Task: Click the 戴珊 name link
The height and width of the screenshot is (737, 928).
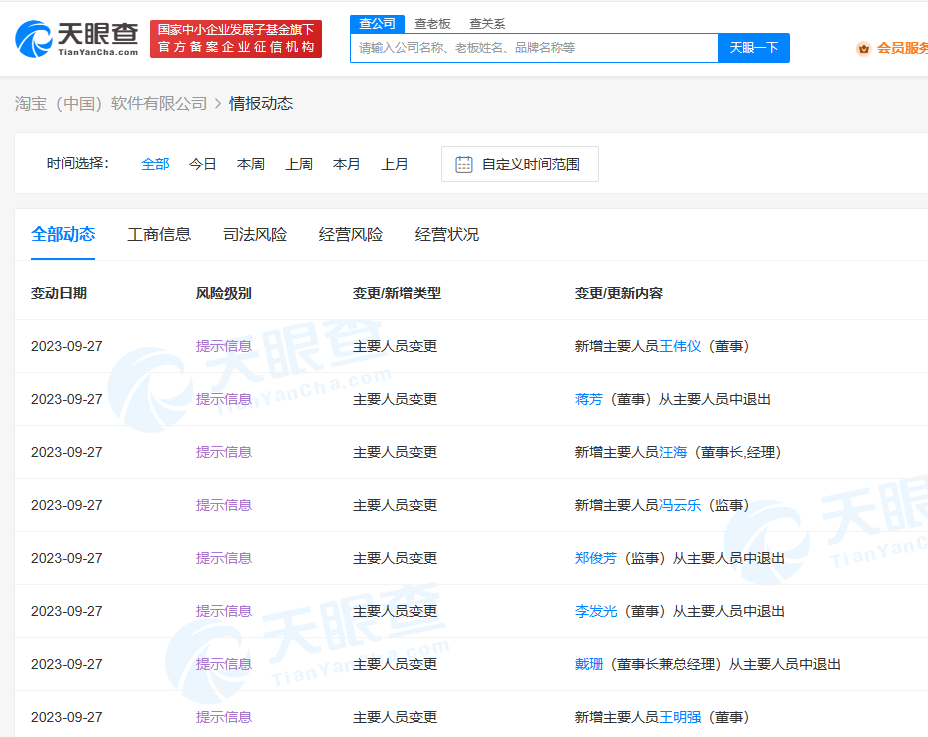Action: [x=589, y=664]
